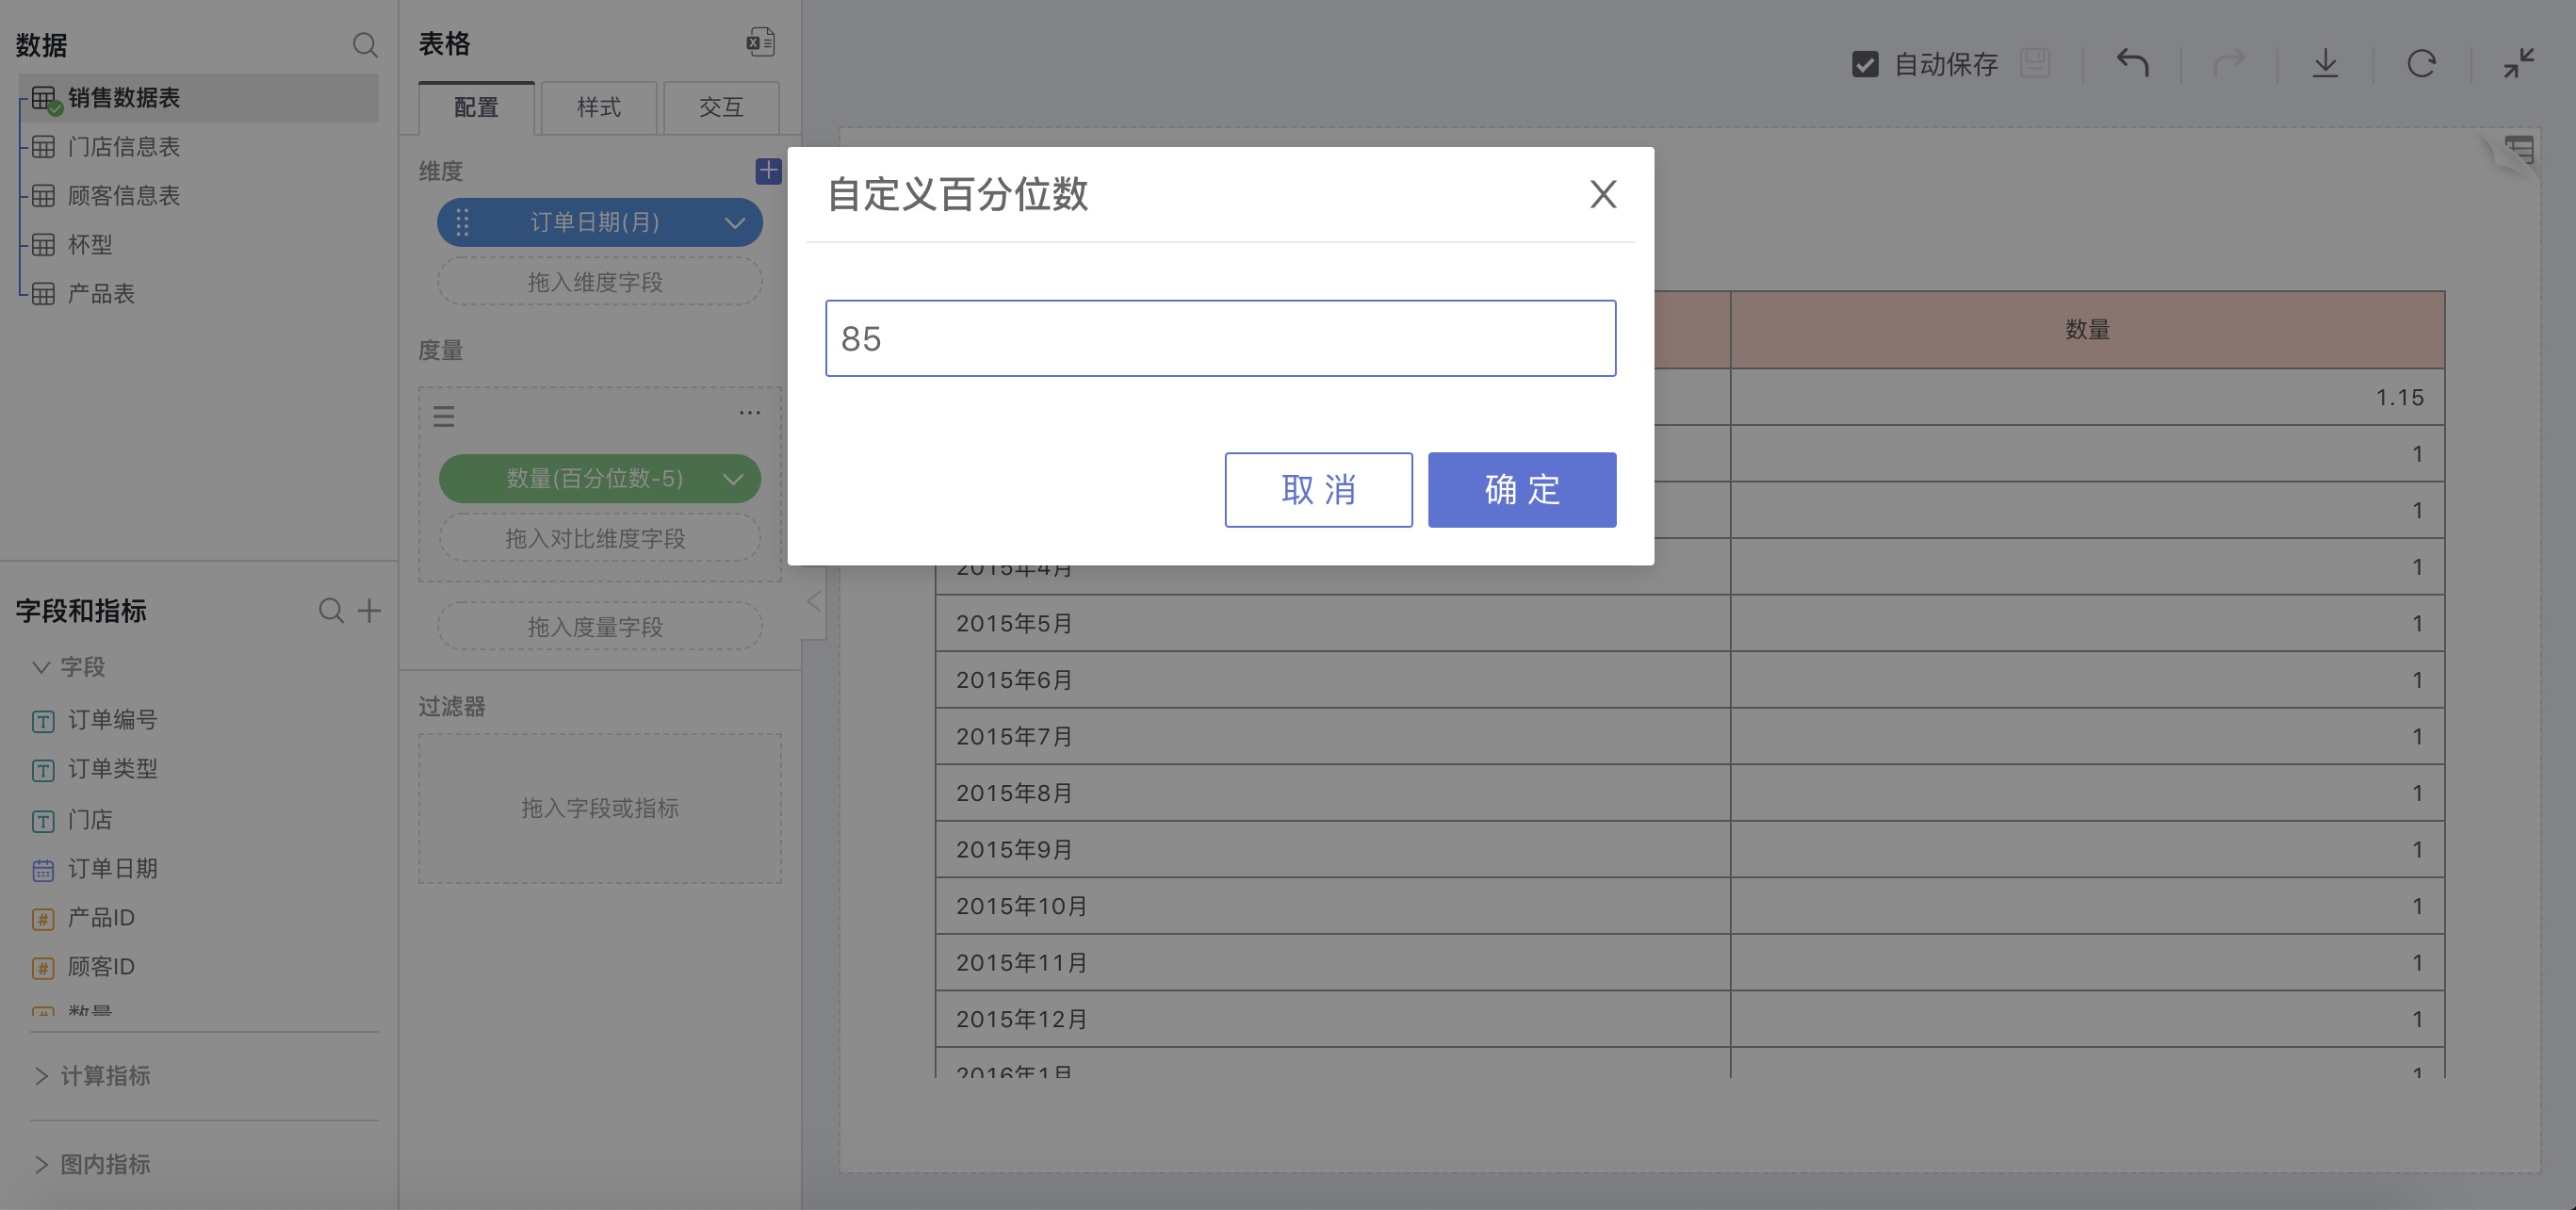
Task: Switch to the 配置 tab
Action: coord(476,107)
